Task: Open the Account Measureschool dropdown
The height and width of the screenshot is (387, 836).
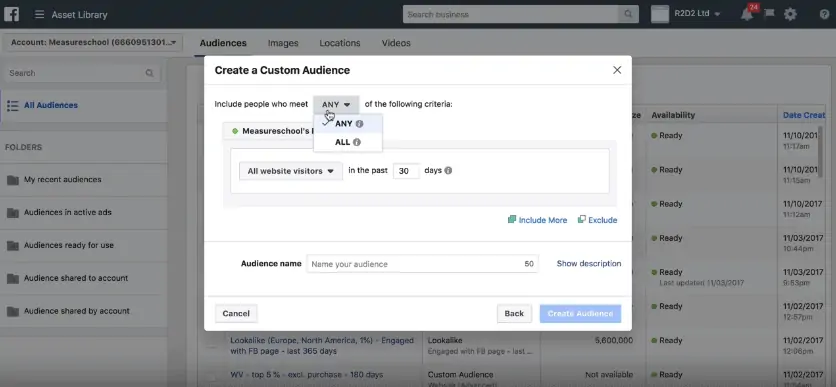Action: tap(93, 43)
